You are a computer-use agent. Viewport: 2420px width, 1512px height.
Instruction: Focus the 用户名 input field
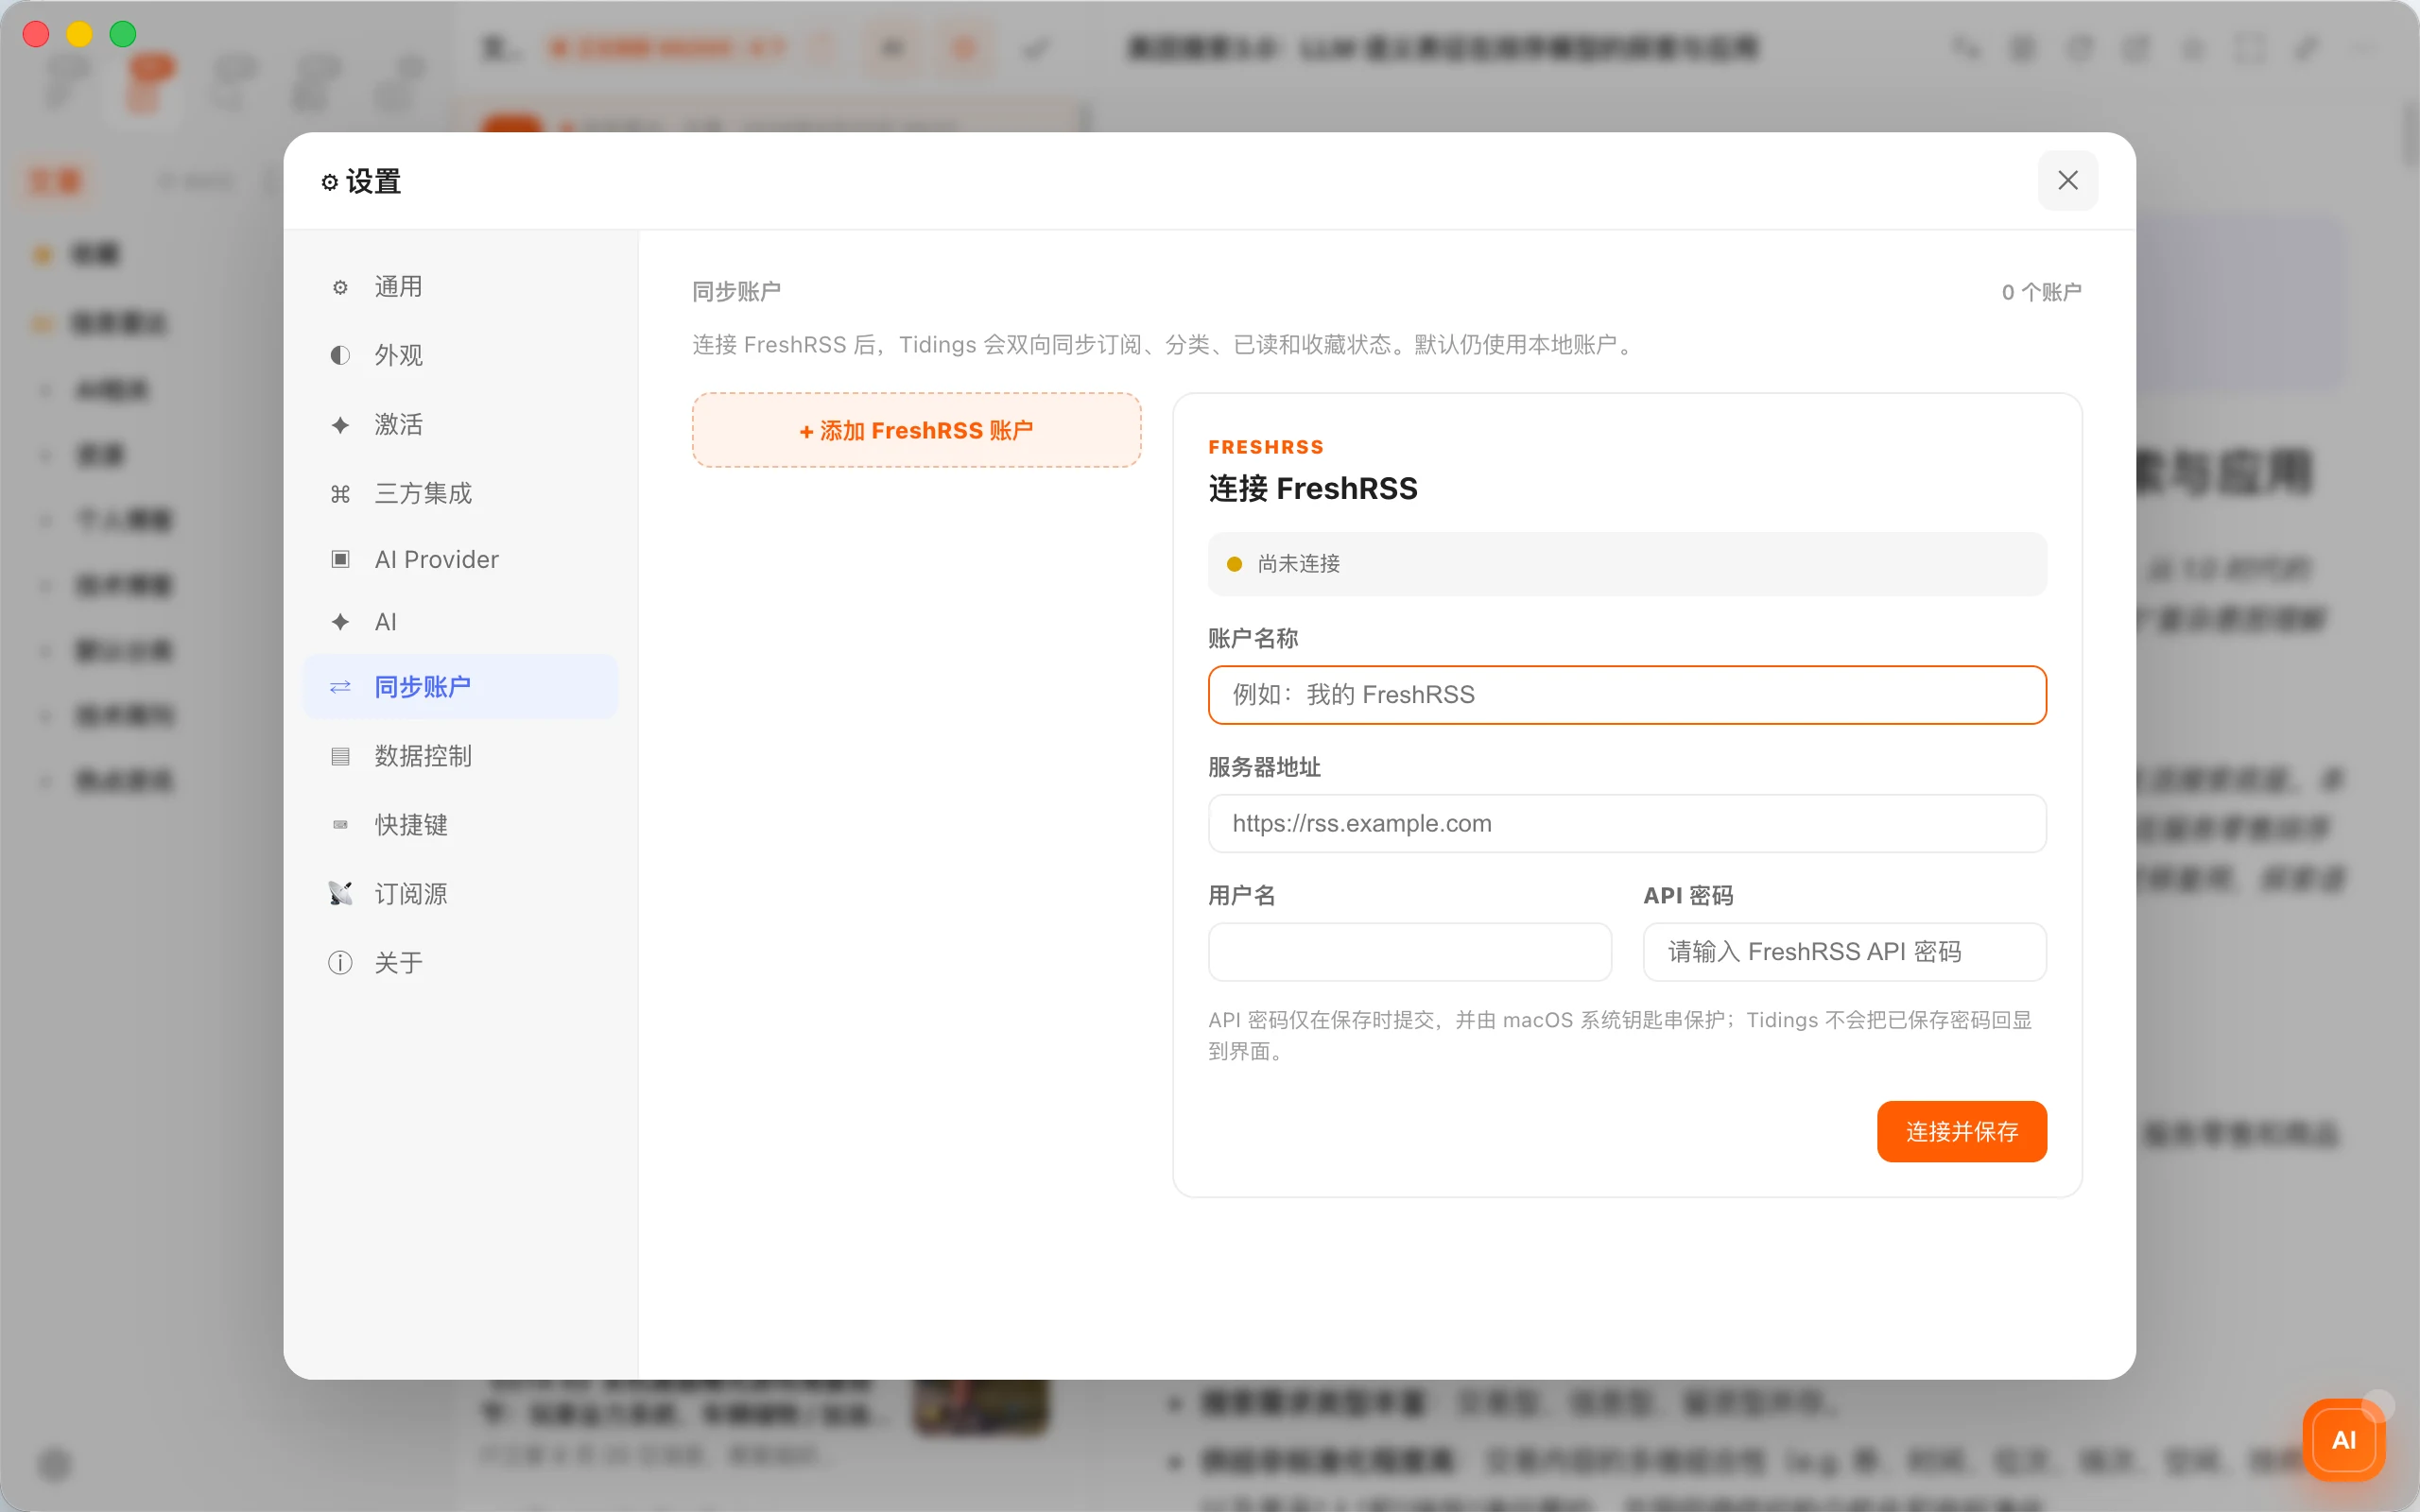(x=1409, y=952)
